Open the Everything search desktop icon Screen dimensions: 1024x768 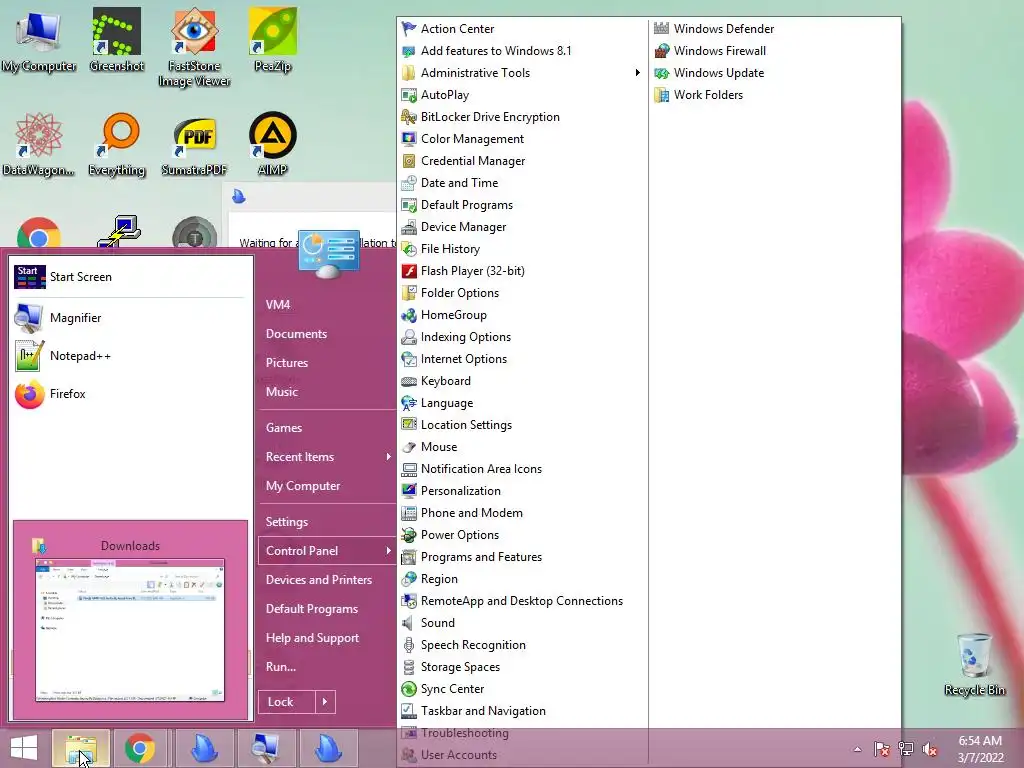[116, 144]
